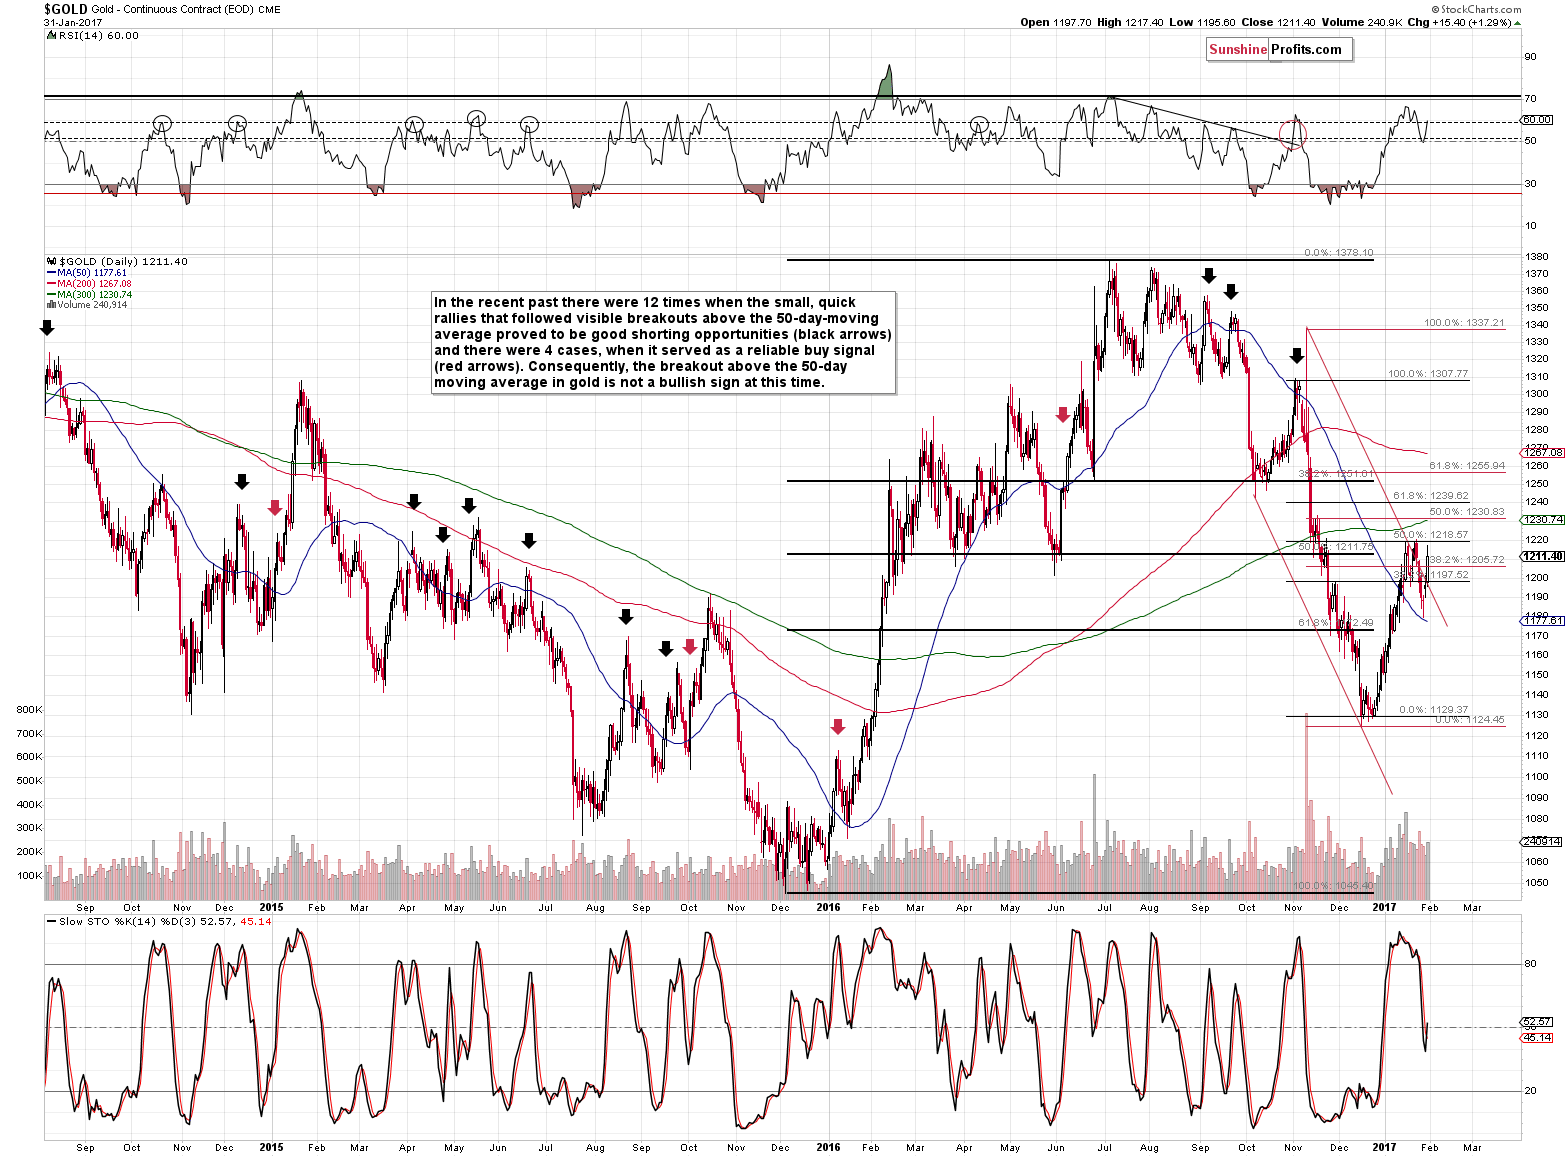Viewport: 1565px width, 1157px height.
Task: Click the 52.57 stochastic %K value tag
Action: [x=1538, y=1022]
